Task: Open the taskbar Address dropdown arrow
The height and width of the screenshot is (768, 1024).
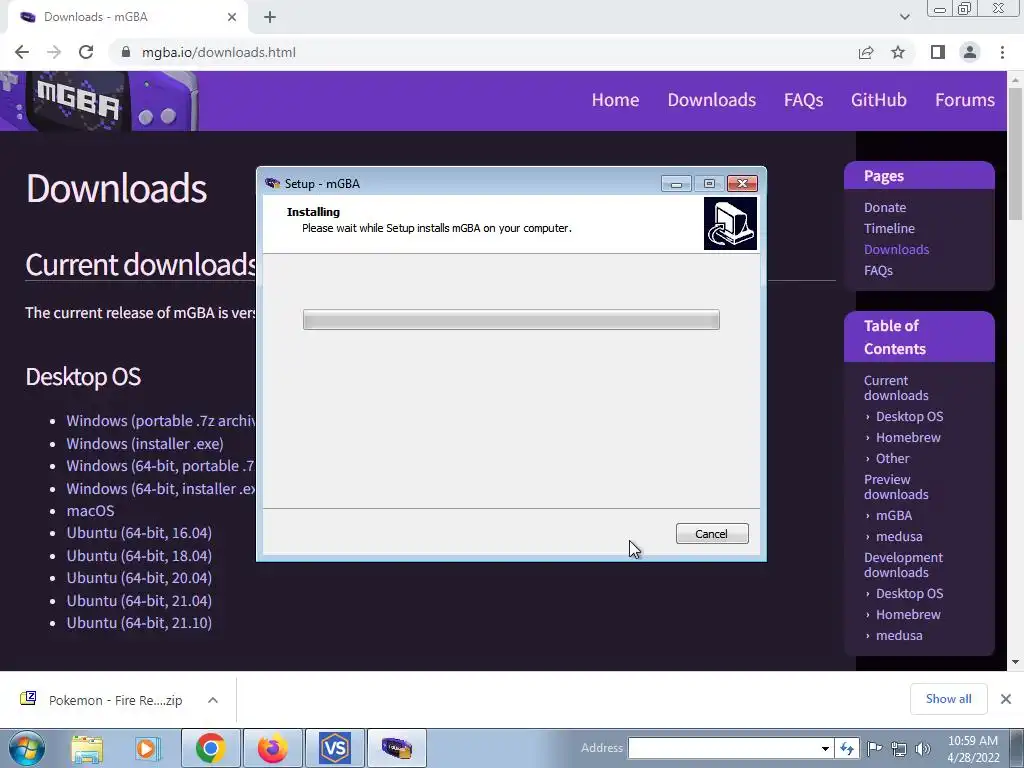Action: pos(825,748)
